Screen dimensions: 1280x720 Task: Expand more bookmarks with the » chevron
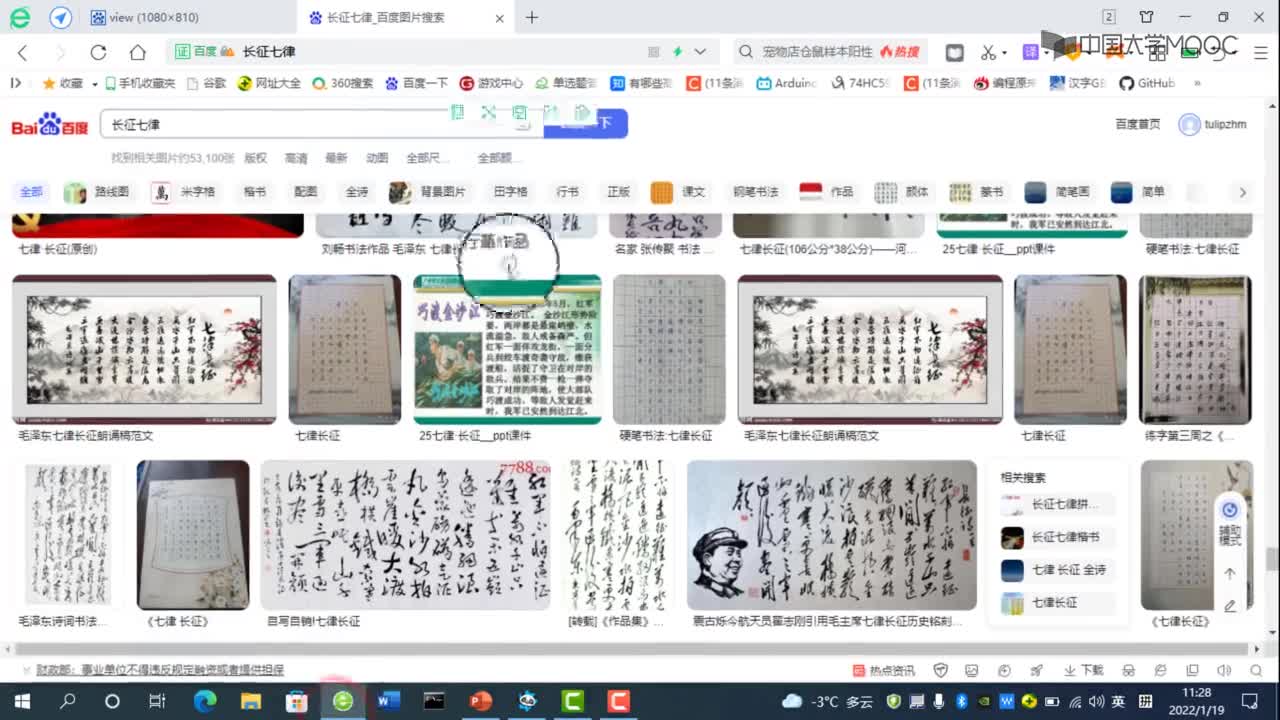pyautogui.click(x=1197, y=83)
